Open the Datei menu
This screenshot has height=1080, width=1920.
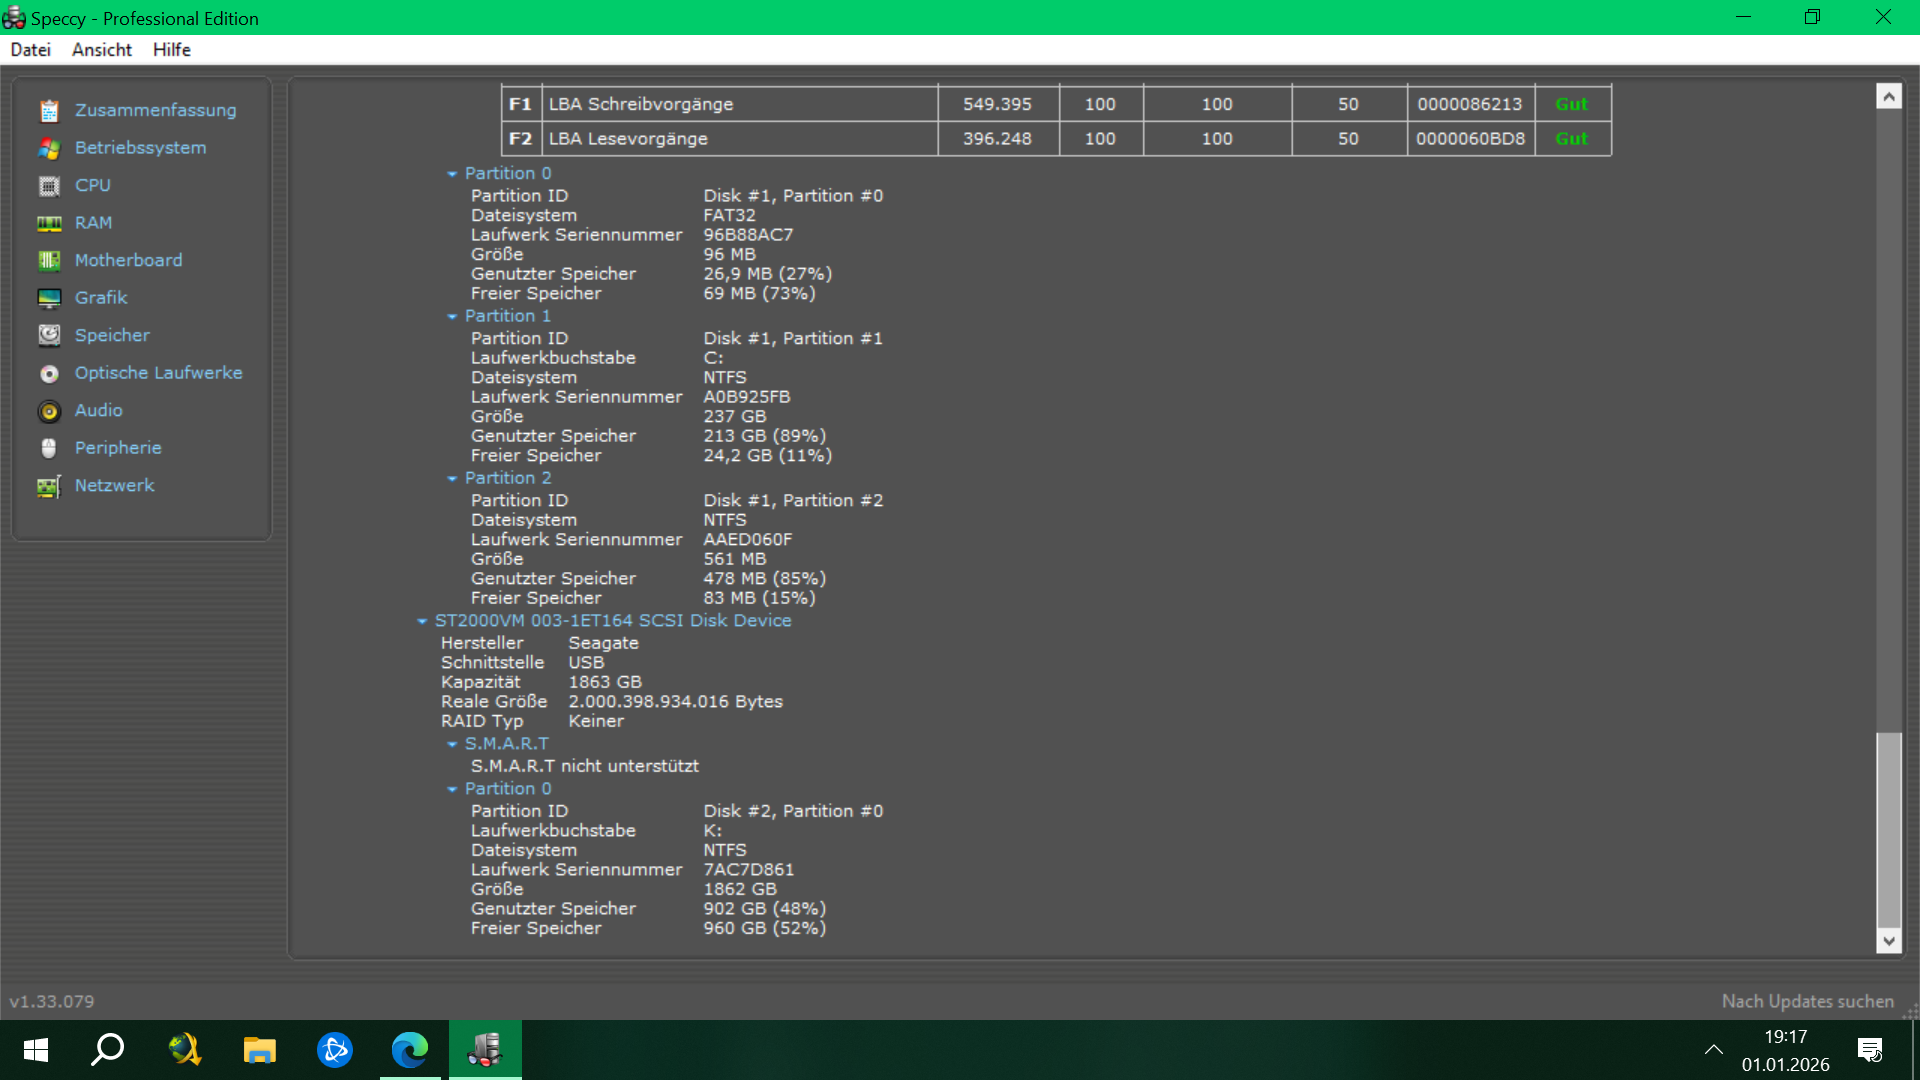(30, 50)
